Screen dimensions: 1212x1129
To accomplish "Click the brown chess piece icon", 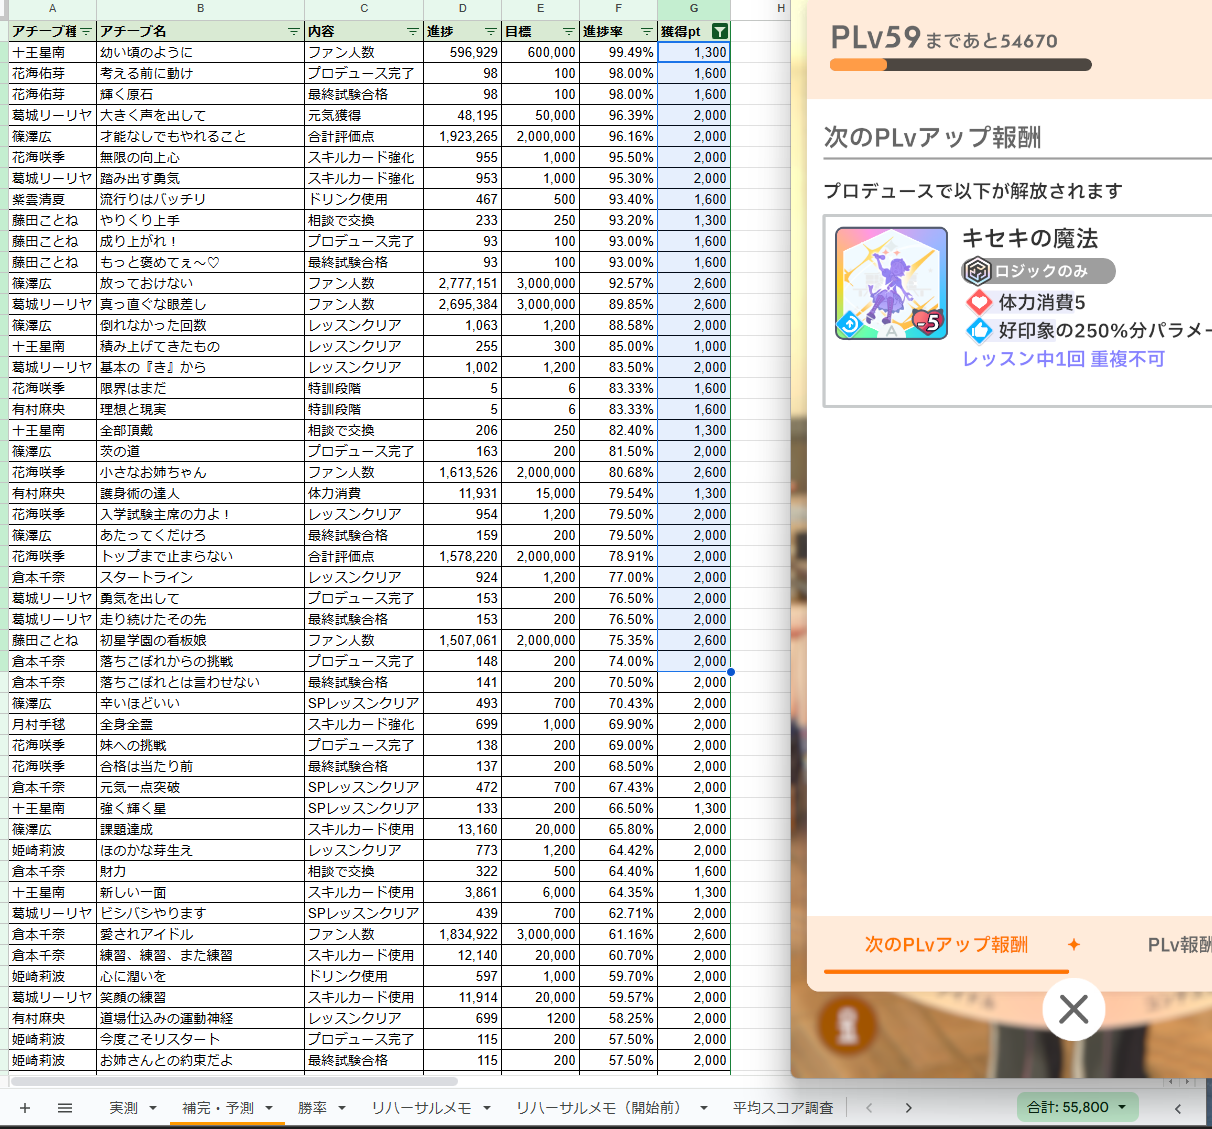I will coord(846,1024).
